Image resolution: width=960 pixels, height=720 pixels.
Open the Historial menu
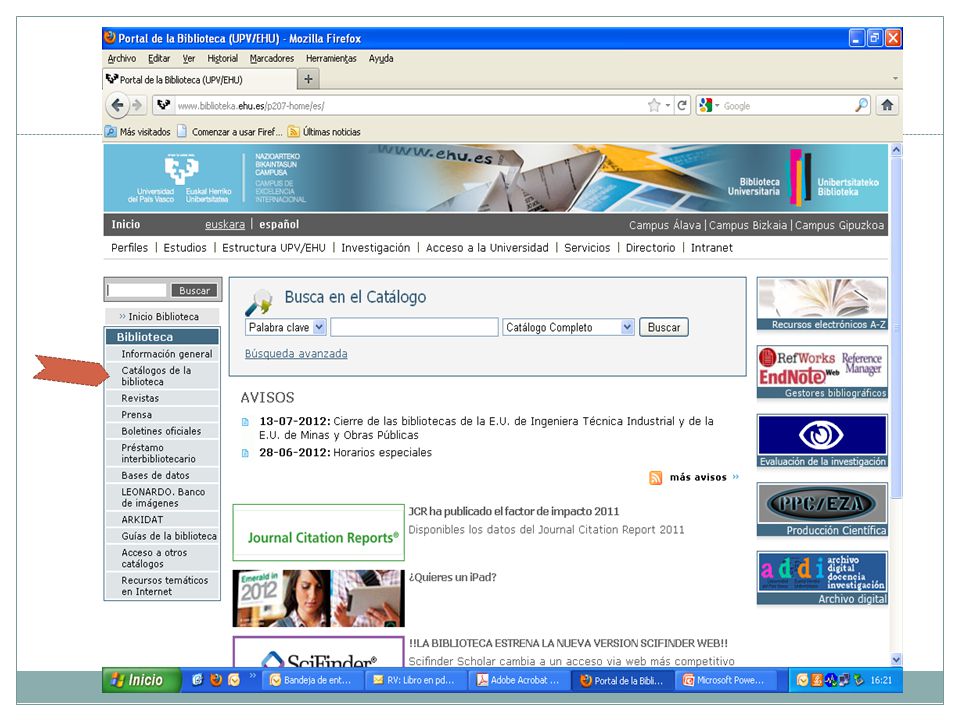(x=222, y=58)
